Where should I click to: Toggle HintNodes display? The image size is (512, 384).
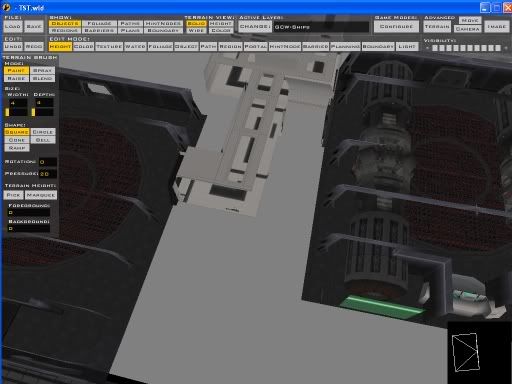click(163, 24)
